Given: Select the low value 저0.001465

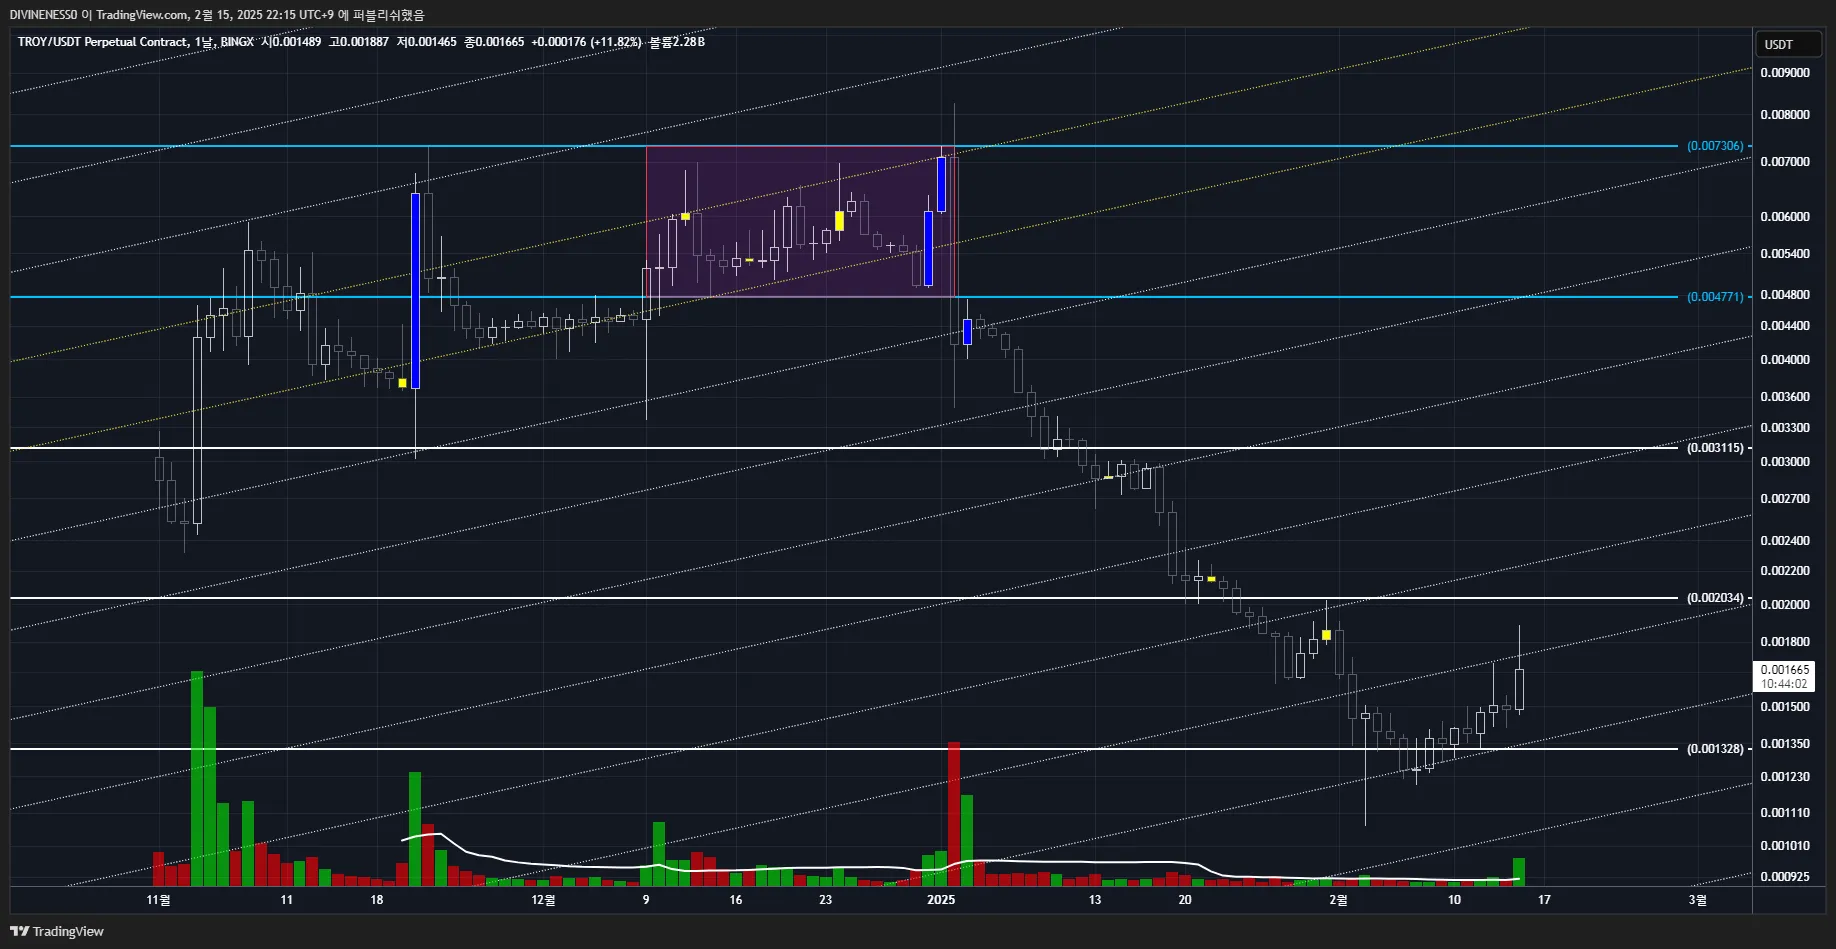Looking at the screenshot, I should (x=427, y=42).
